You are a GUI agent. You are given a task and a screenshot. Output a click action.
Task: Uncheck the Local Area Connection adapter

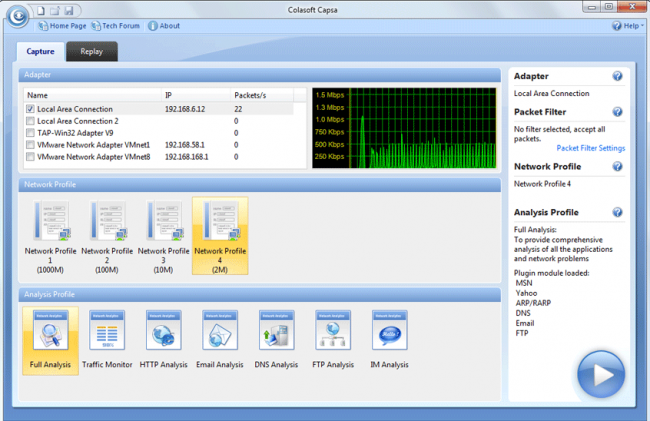pyautogui.click(x=31, y=109)
